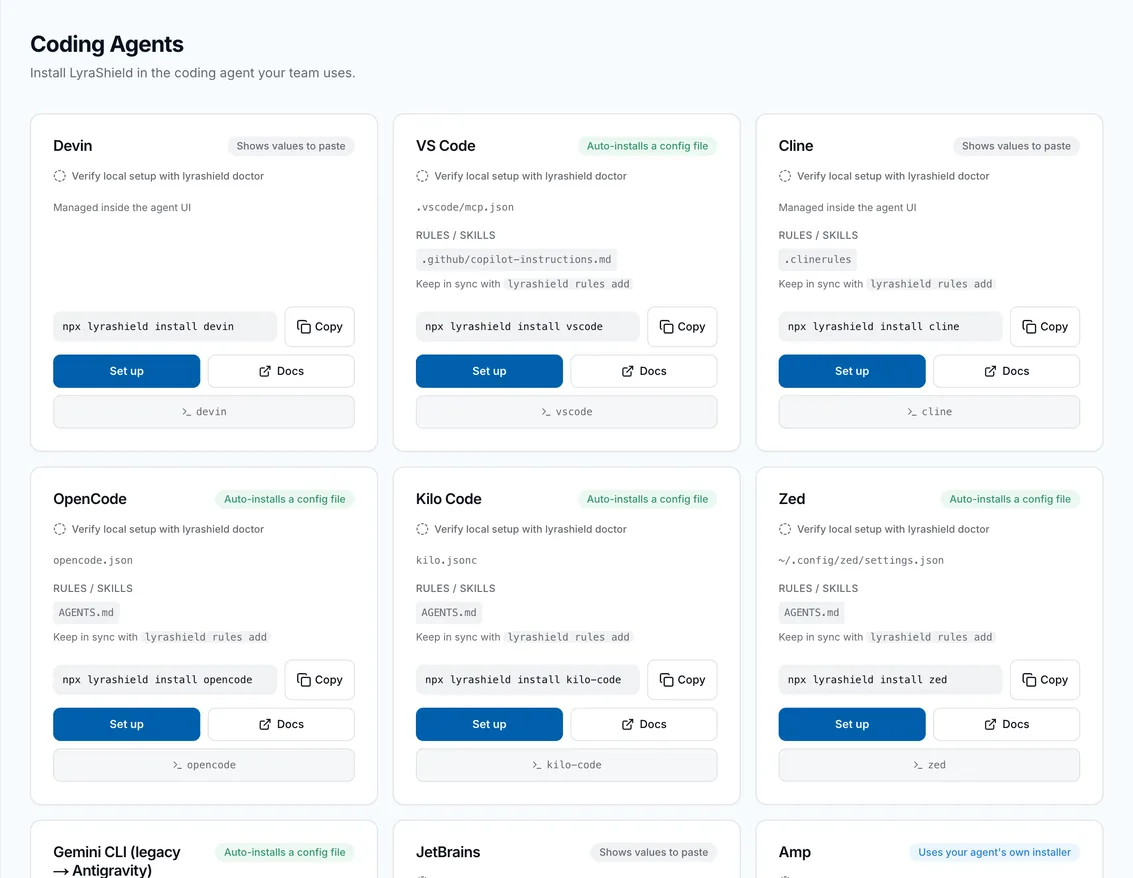
Task: Click the copy icon in the VS Code card
Action: (666, 327)
